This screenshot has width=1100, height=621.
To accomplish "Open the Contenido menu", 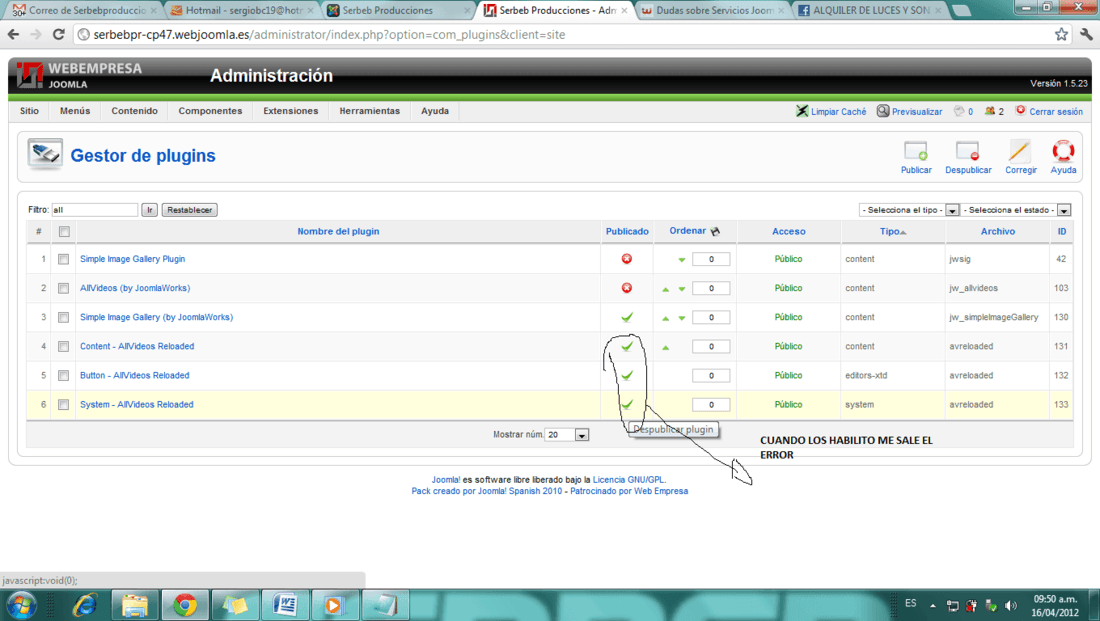I will pos(134,111).
